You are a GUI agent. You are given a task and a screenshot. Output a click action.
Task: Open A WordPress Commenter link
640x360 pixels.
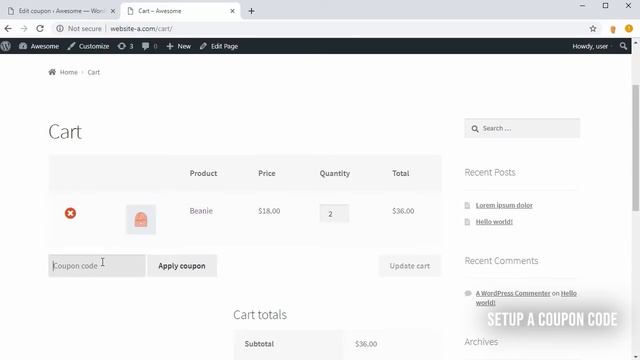(513, 293)
